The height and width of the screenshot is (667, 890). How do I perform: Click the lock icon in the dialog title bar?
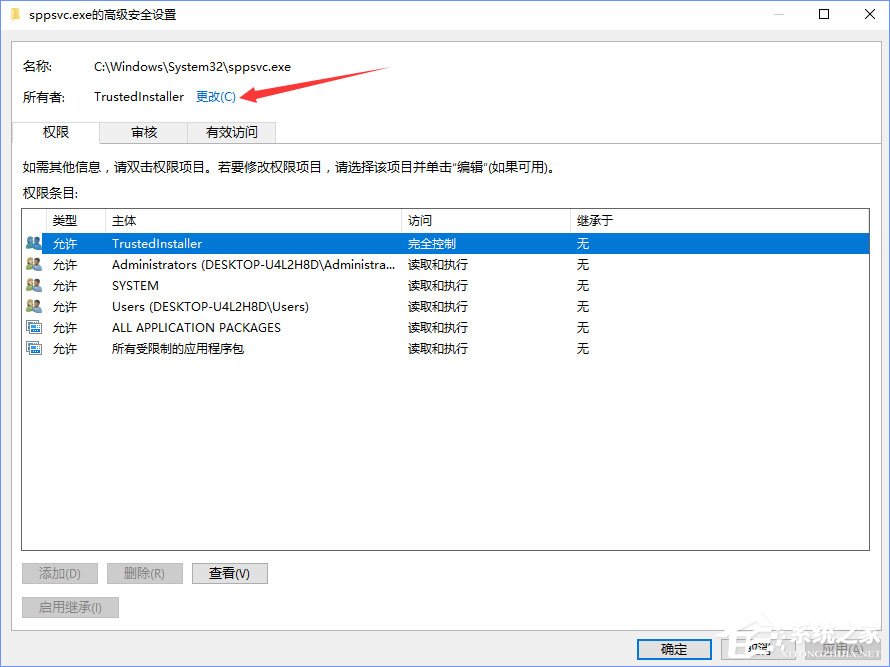coord(14,14)
